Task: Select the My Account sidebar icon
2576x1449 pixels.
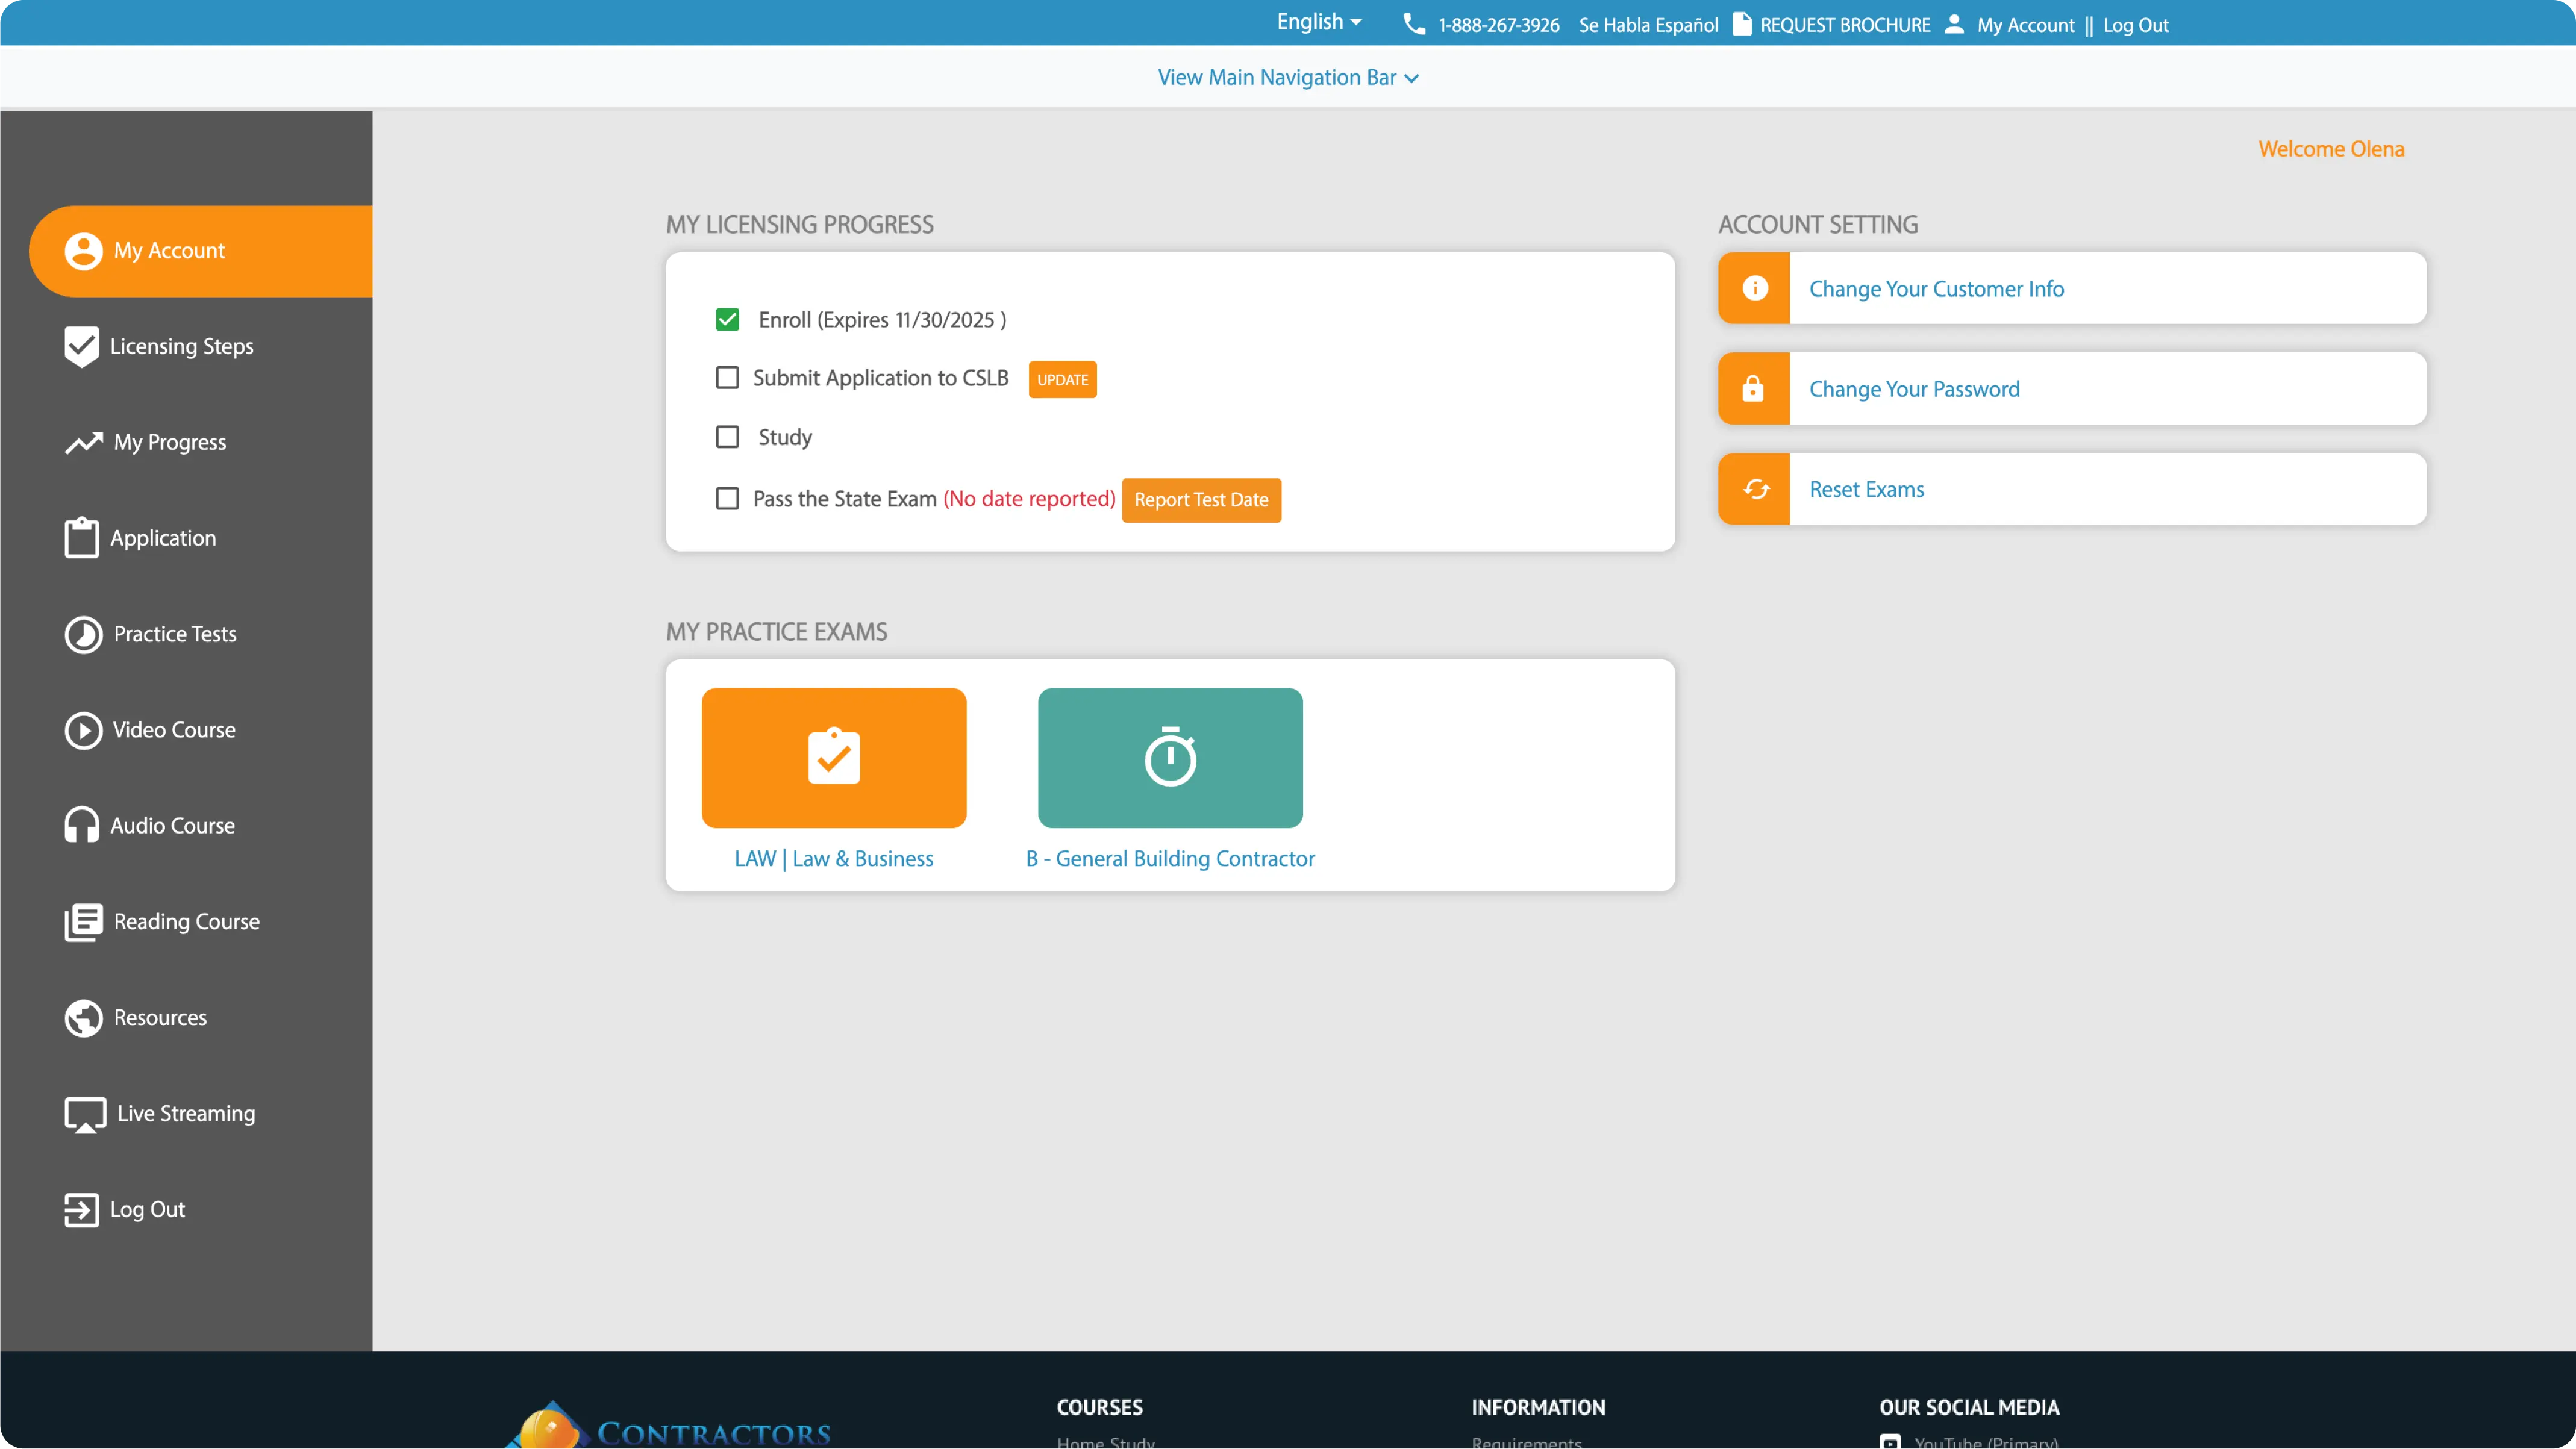Action: click(x=82, y=251)
